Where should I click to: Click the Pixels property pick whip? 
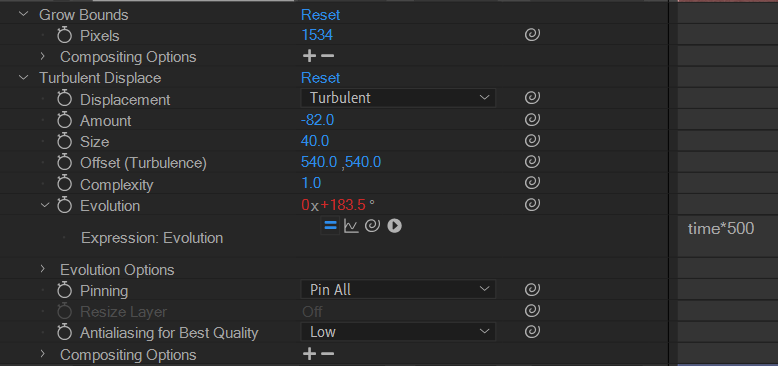point(532,35)
